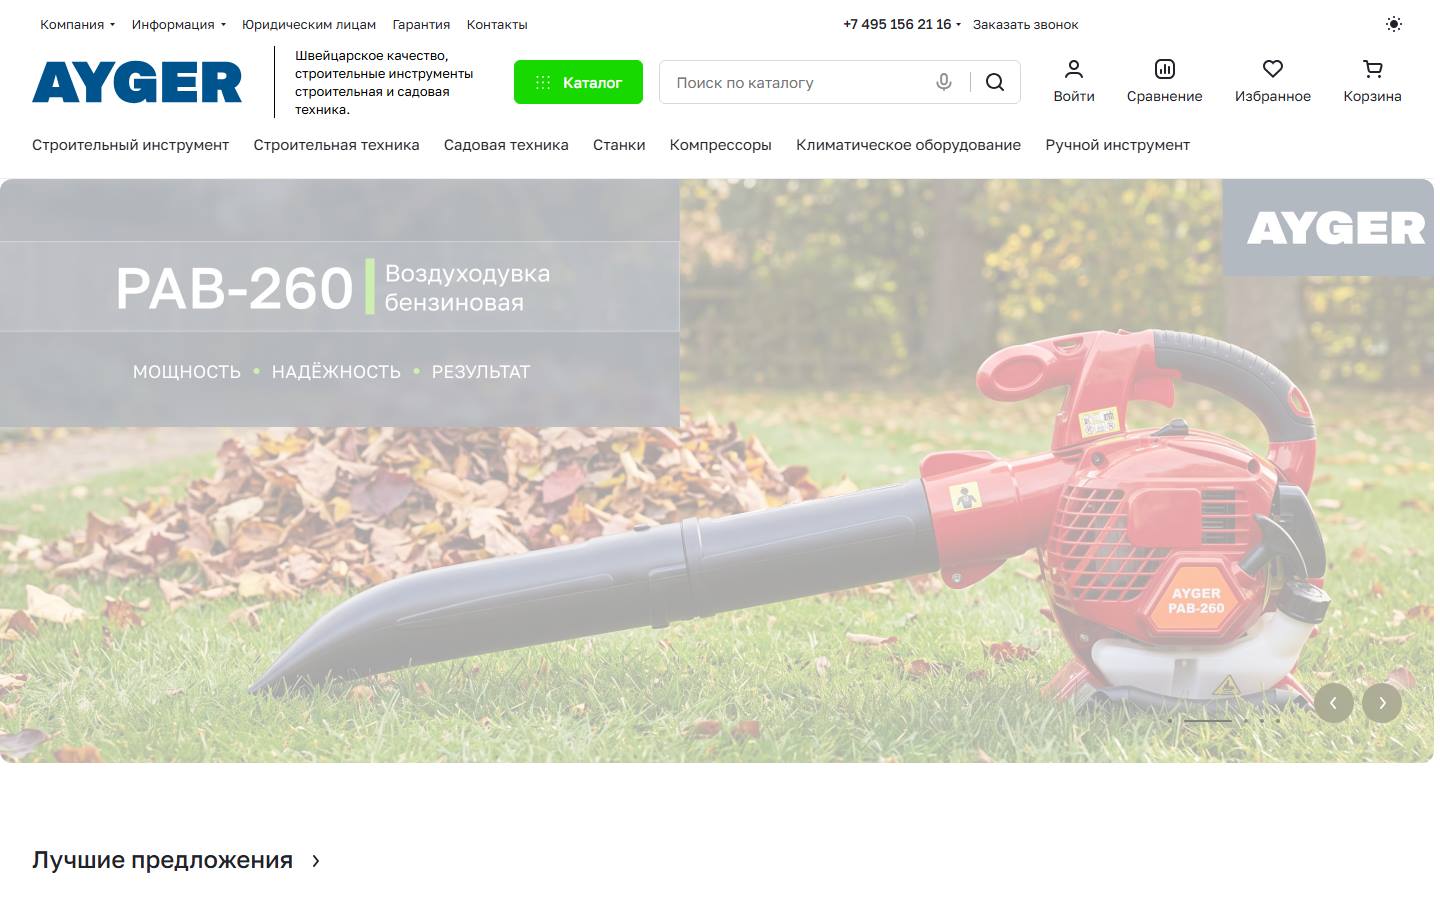The height and width of the screenshot is (900, 1440).
Task: Click the magnifying glass search icon
Action: tap(995, 82)
